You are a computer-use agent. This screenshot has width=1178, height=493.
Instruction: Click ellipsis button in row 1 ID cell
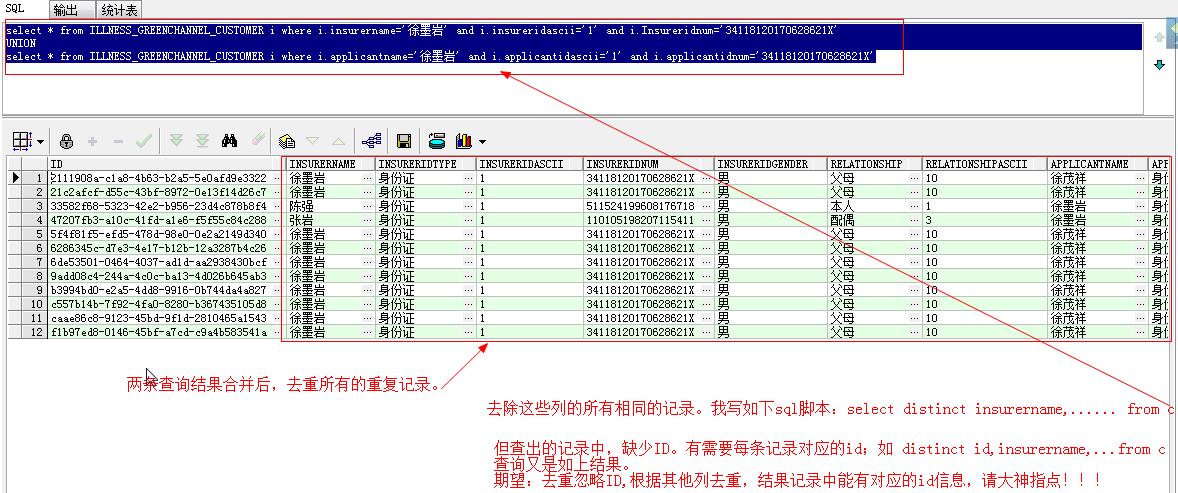[x=276, y=178]
